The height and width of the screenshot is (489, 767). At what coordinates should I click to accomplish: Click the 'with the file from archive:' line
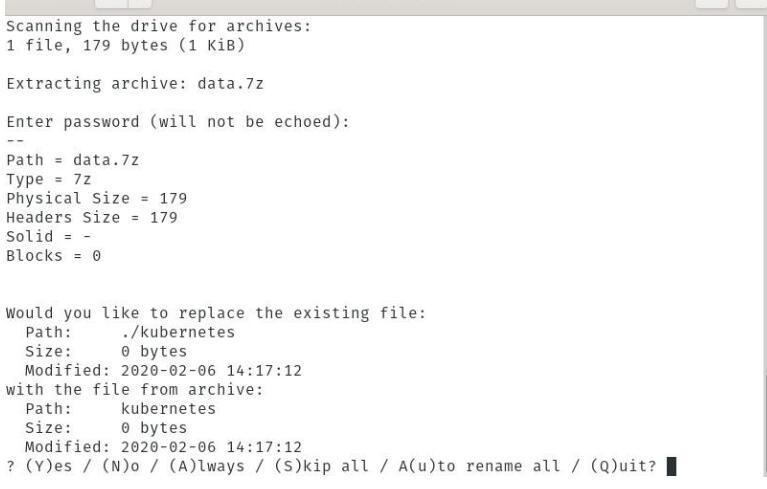(135, 390)
